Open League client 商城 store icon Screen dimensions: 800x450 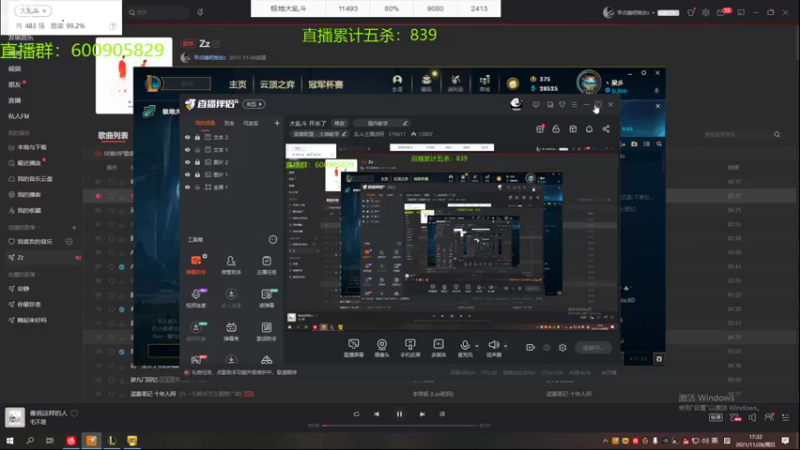coord(485,83)
